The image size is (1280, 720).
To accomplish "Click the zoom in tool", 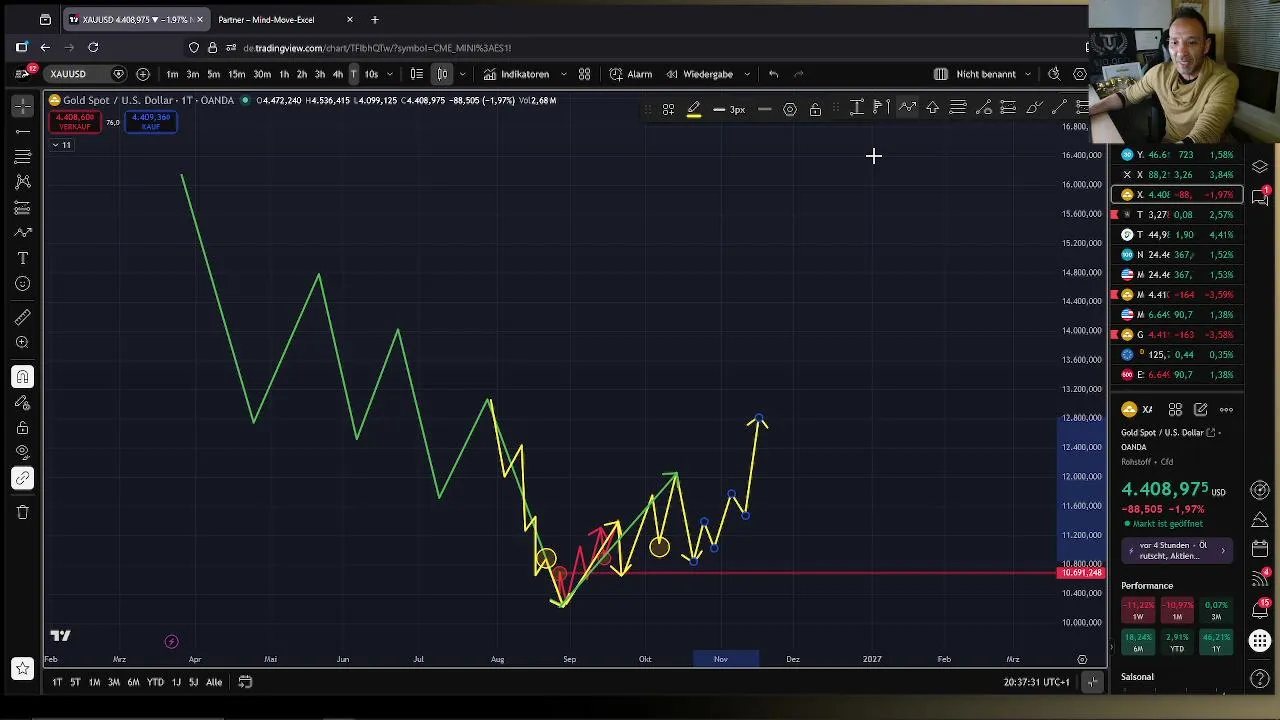I will pyautogui.click(x=22, y=343).
